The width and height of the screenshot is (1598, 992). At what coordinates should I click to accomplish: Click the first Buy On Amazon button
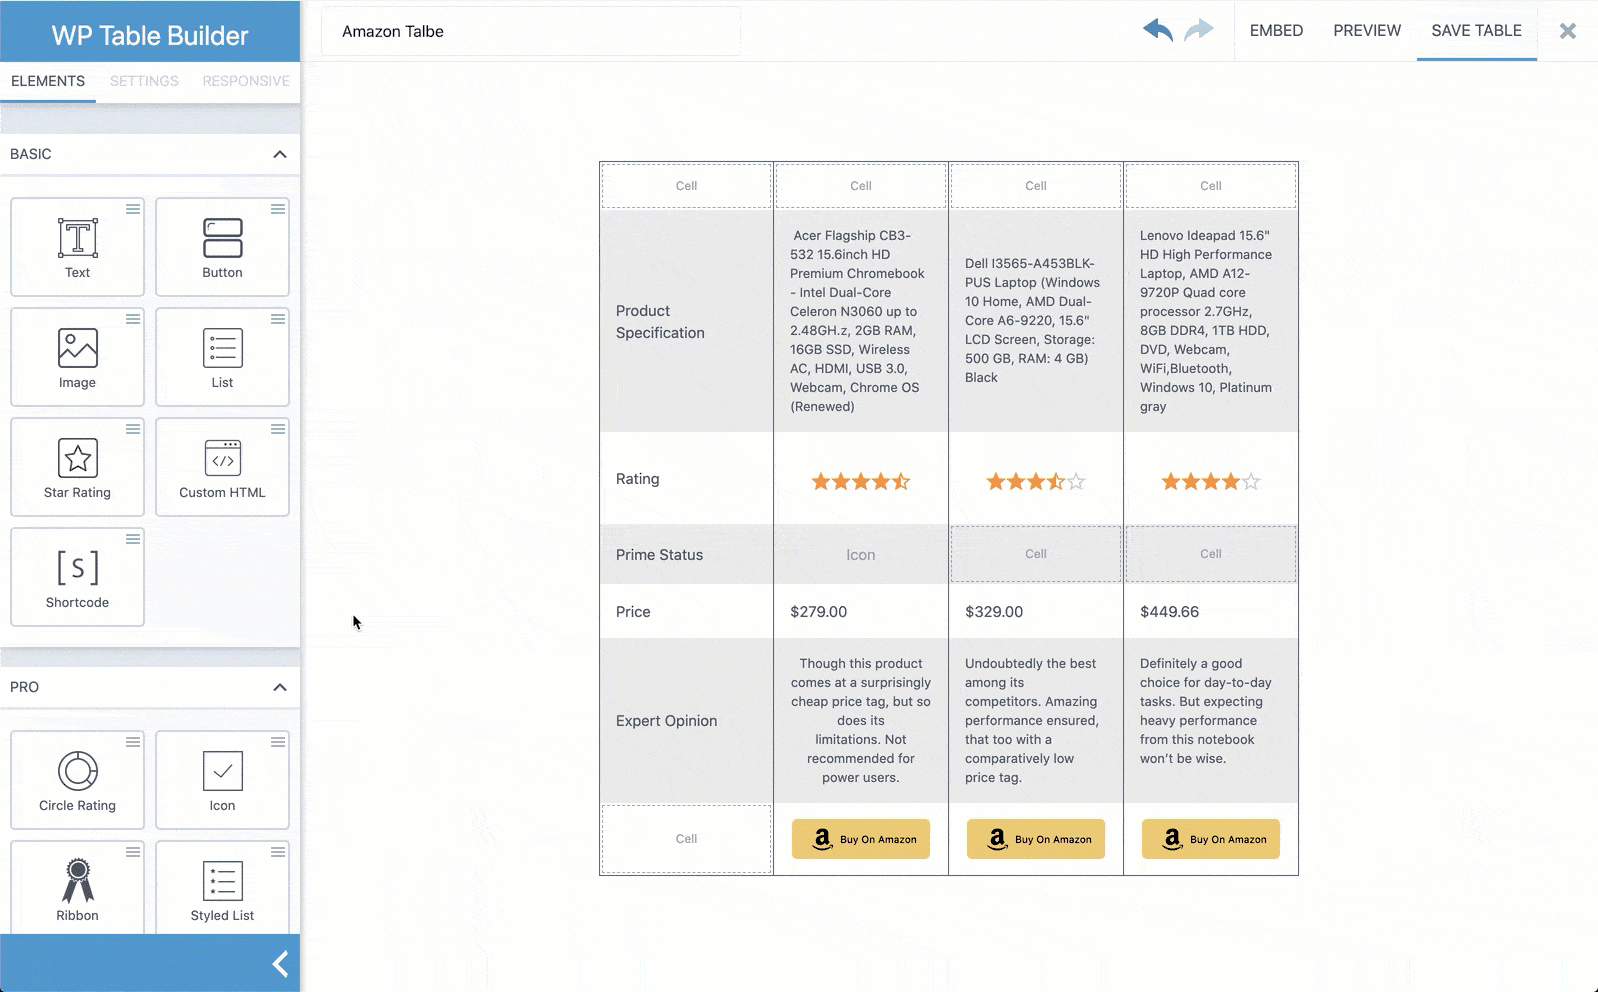[861, 839]
